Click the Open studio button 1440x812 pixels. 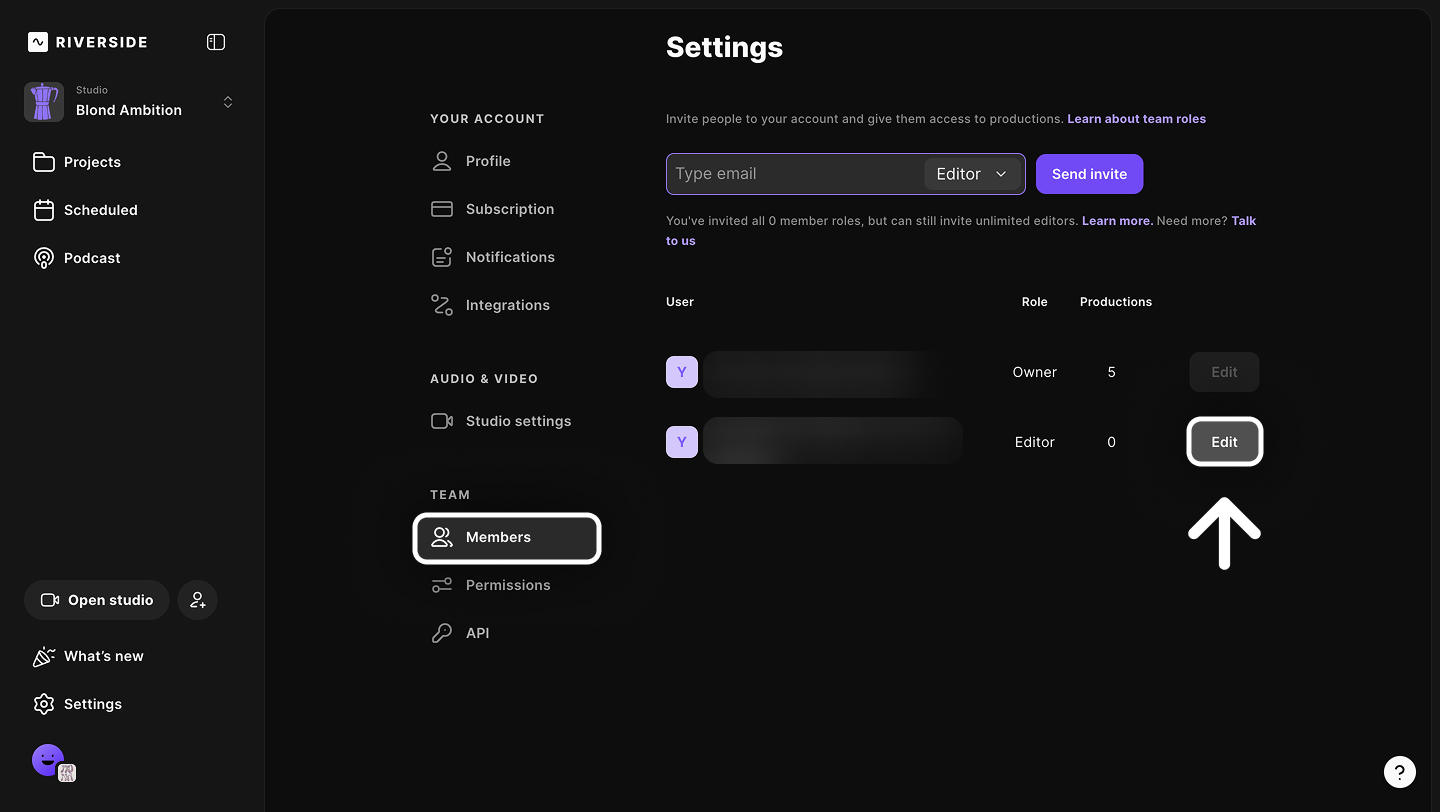97,600
